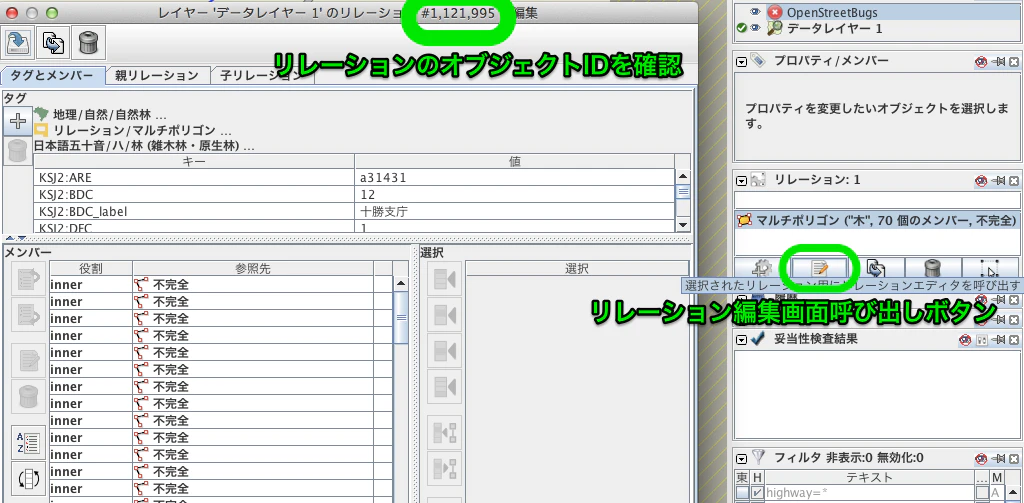This screenshot has width=1024, height=503.
Task: Click the AZ sort members button
Action: [x=28, y=442]
